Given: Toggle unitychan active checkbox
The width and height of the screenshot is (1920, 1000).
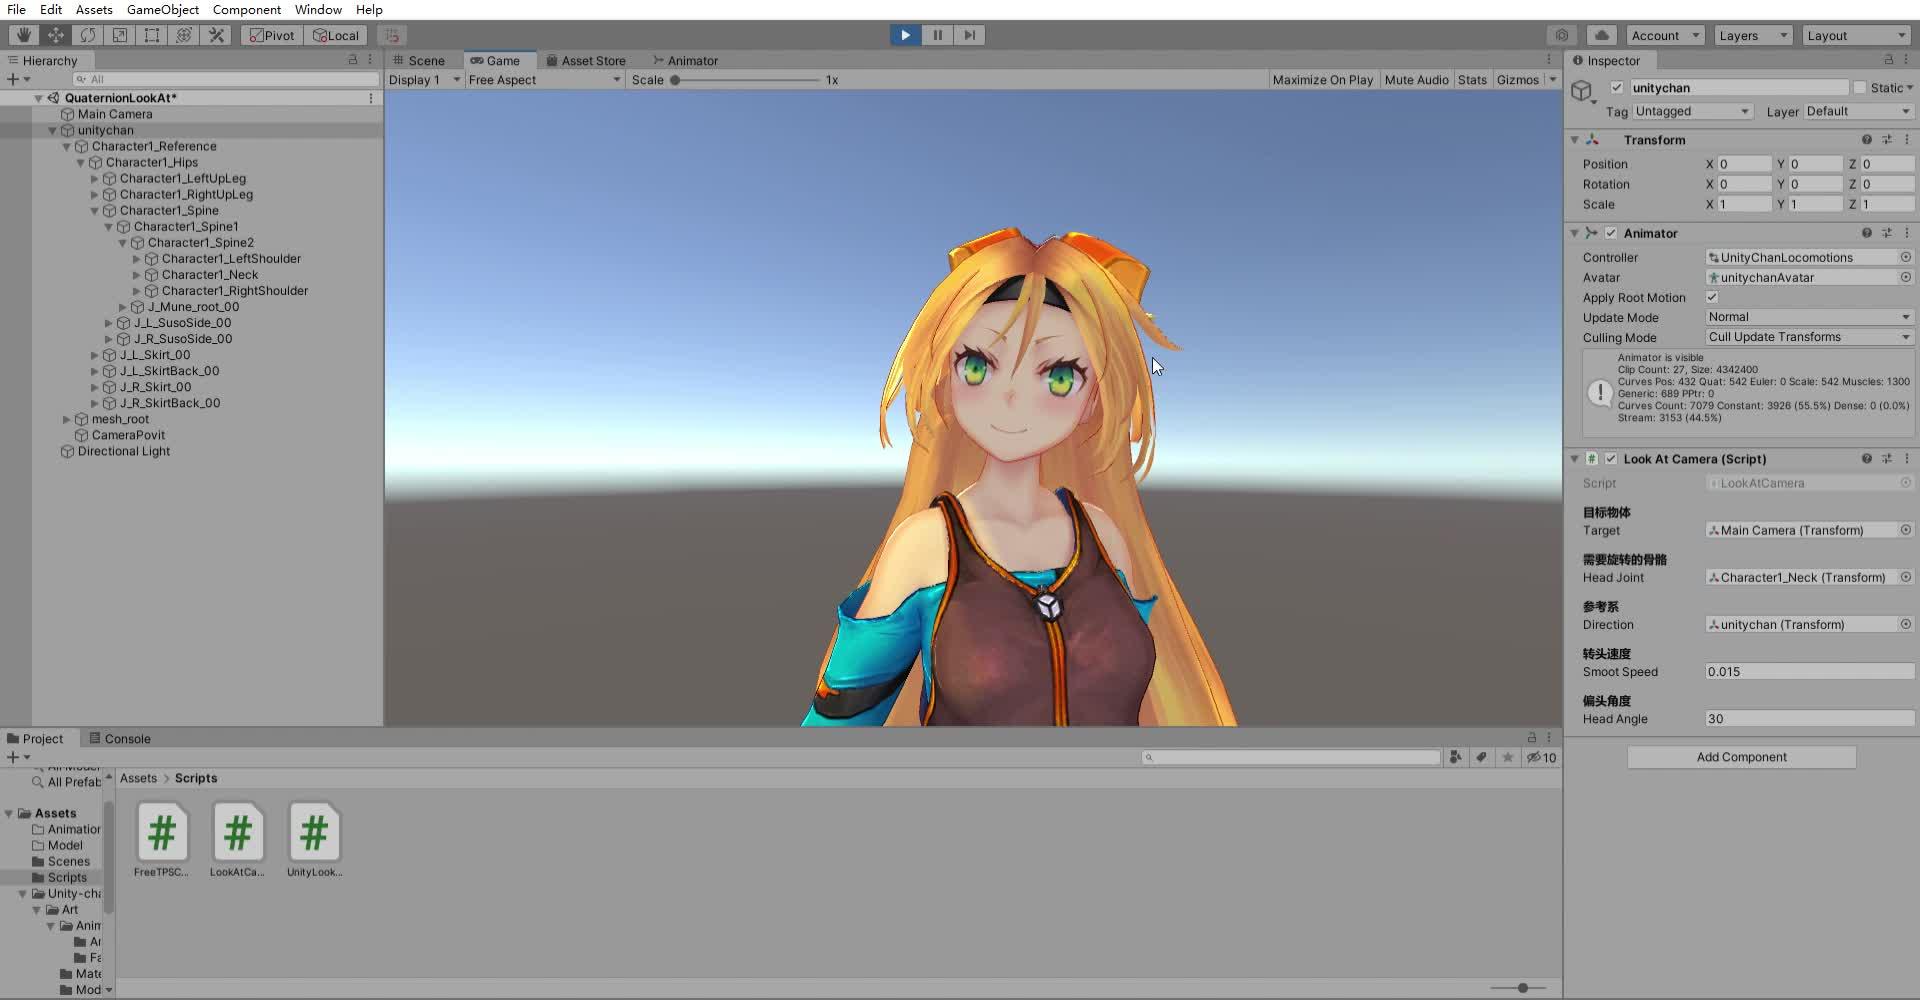Looking at the screenshot, I should [1617, 88].
